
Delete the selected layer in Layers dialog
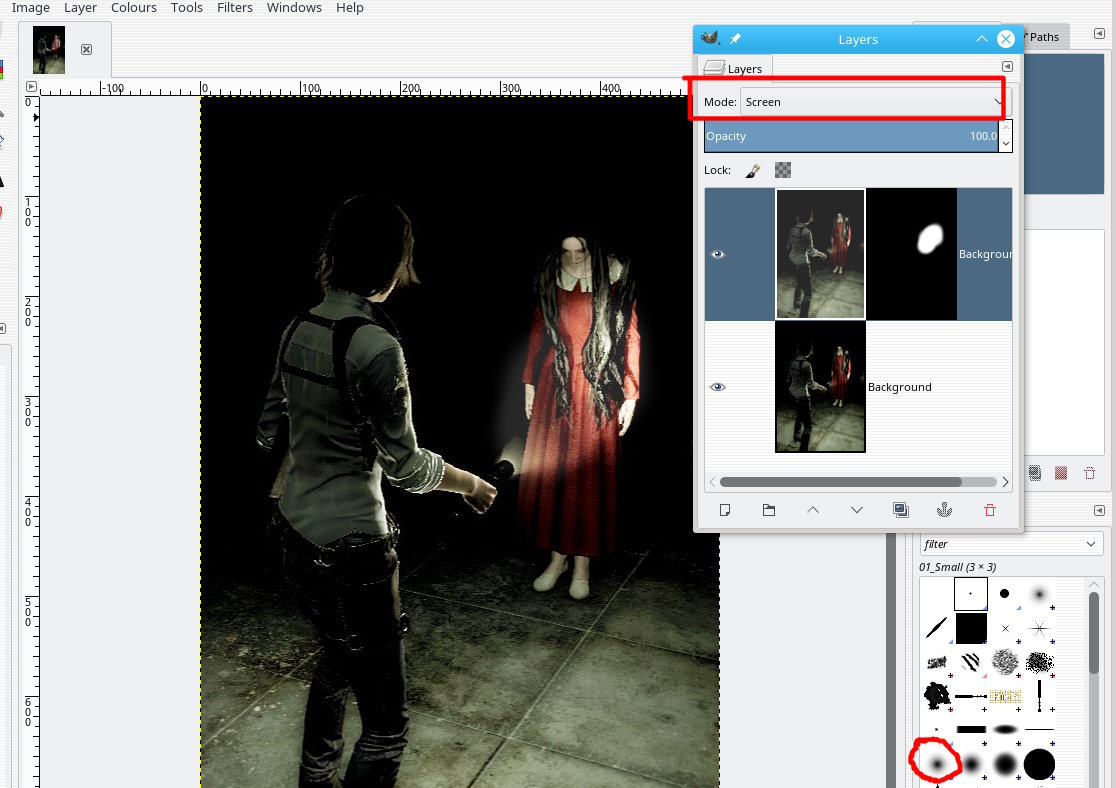tap(989, 510)
